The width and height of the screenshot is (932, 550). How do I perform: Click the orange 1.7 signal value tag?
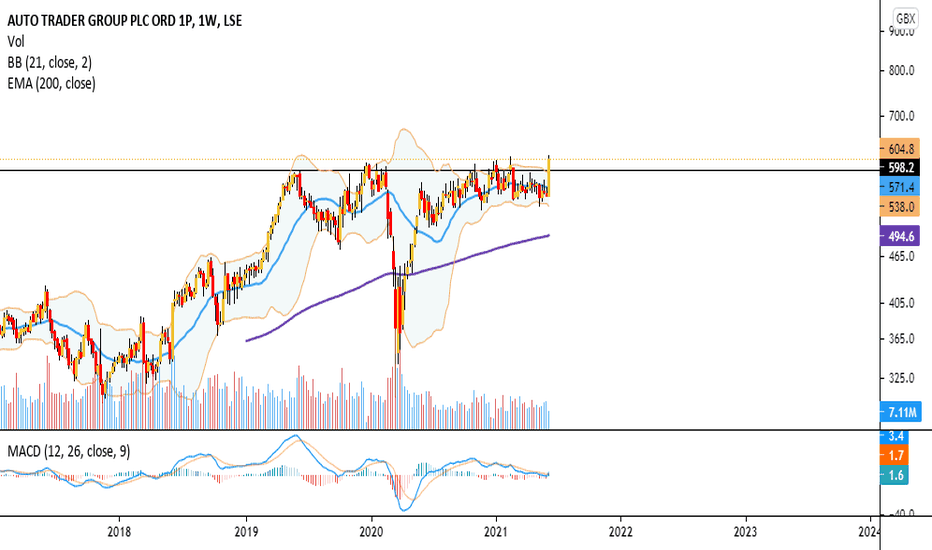894,455
